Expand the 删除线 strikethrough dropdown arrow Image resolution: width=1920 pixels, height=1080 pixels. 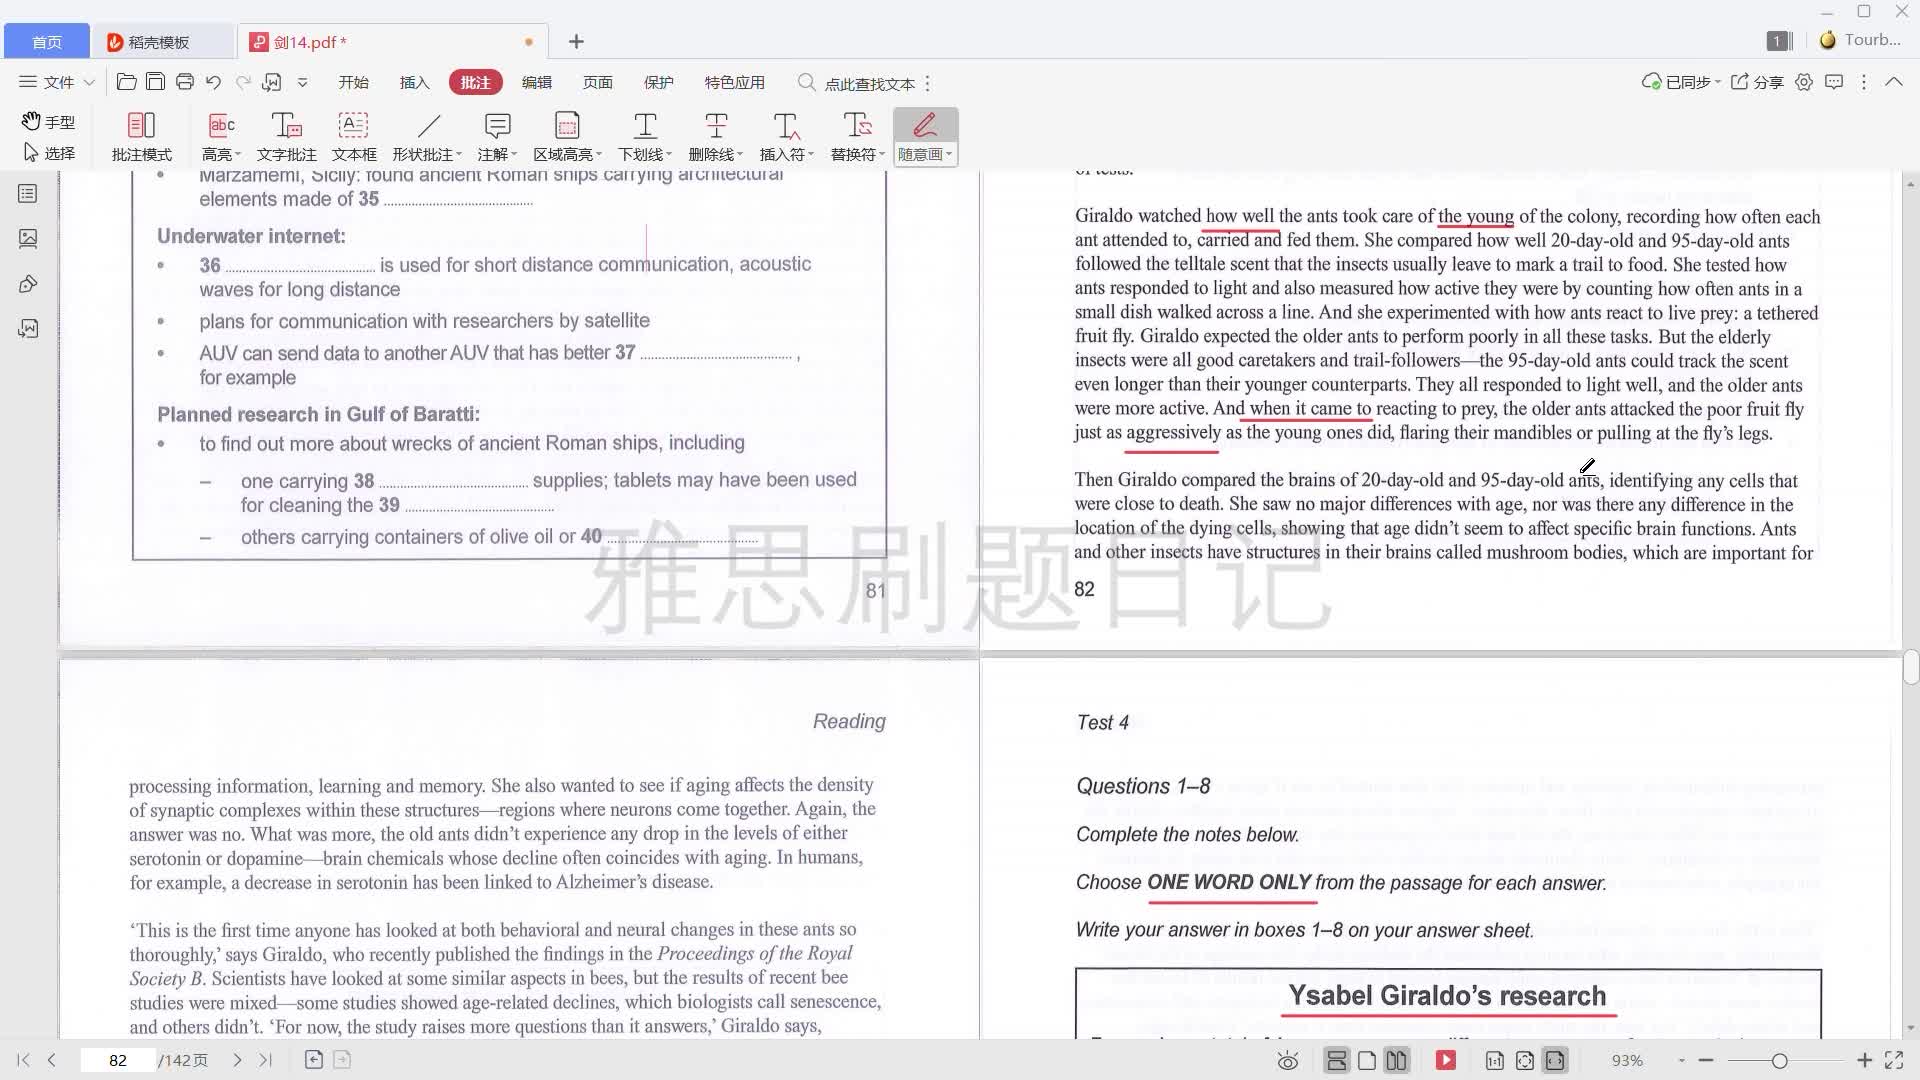coord(740,154)
